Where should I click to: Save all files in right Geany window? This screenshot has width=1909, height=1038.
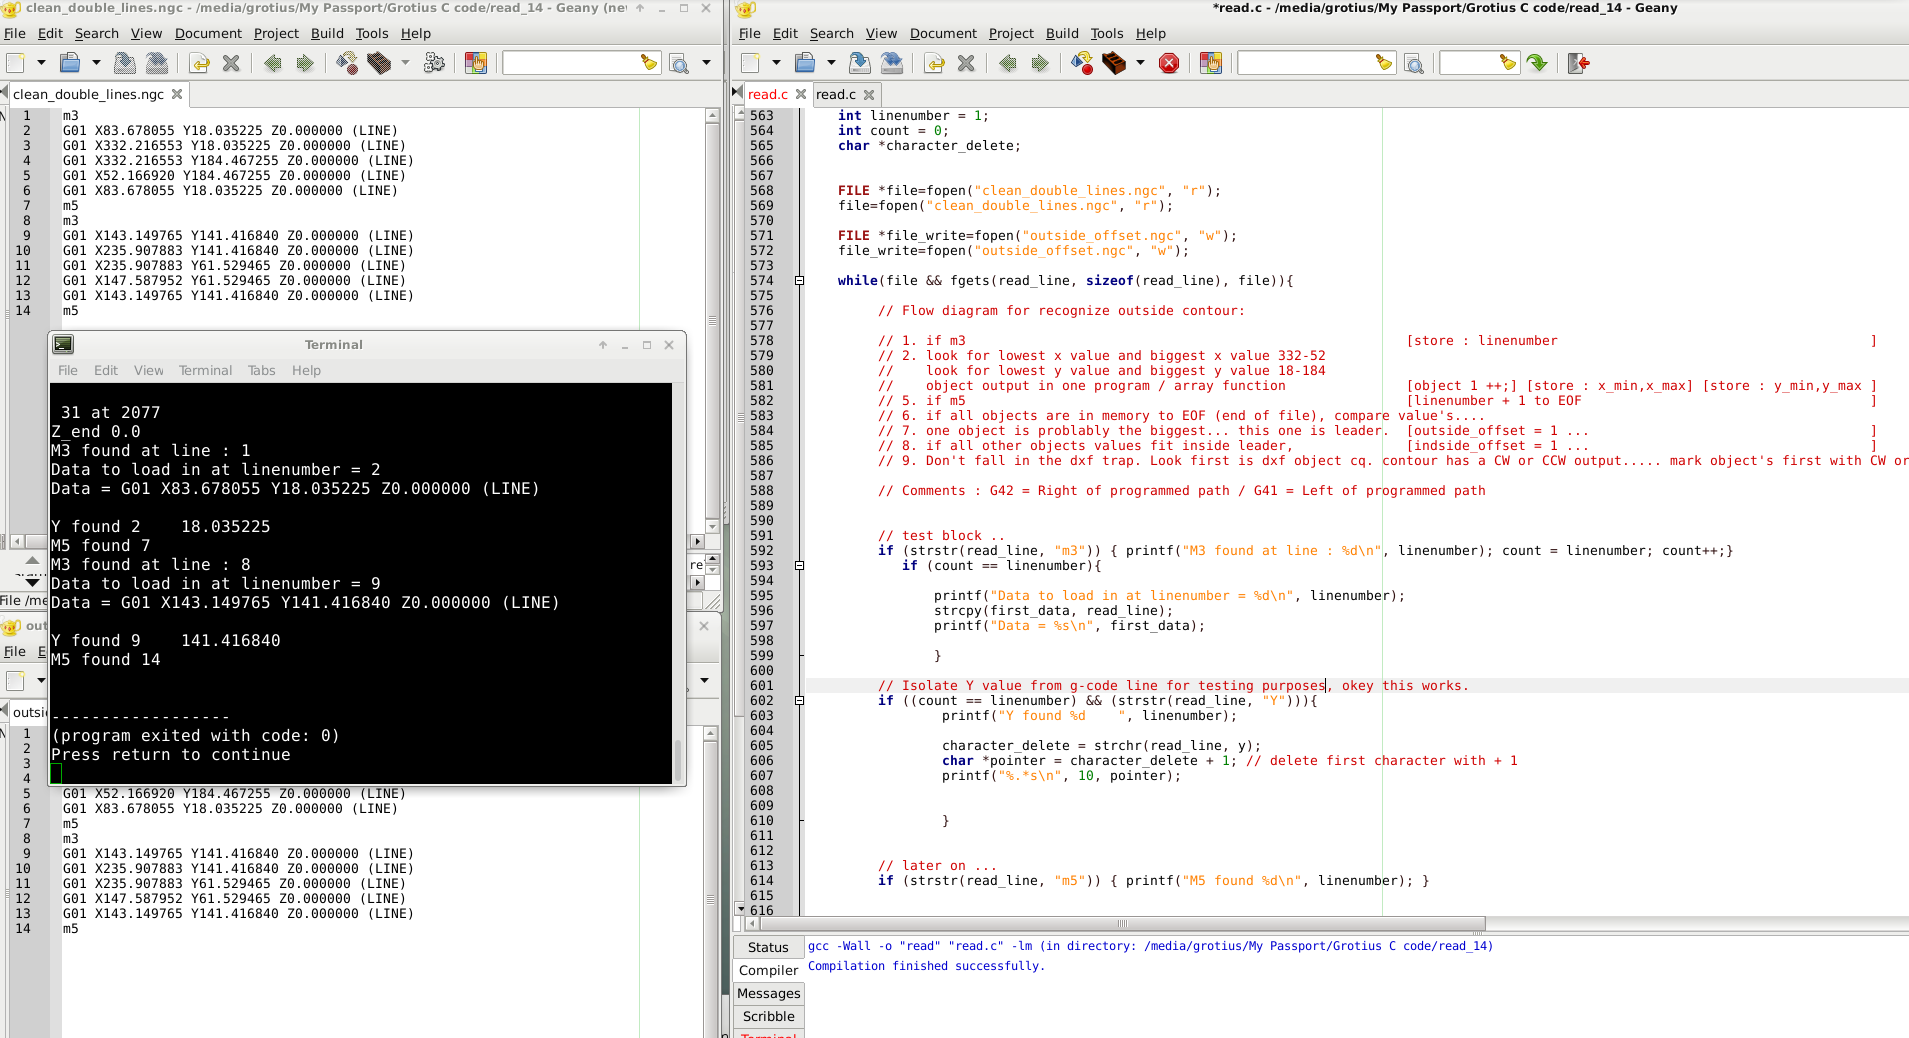(892, 63)
